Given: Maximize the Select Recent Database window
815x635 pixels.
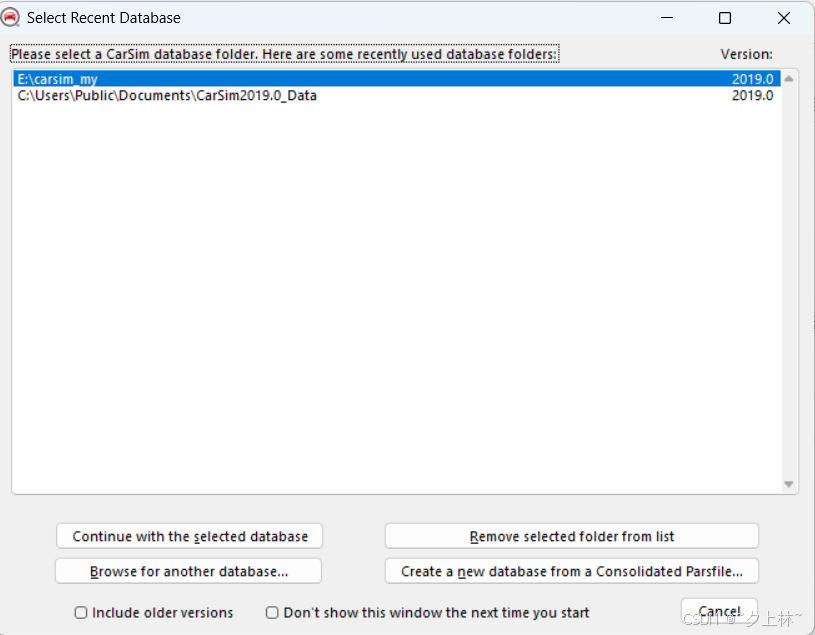Looking at the screenshot, I should (725, 18).
